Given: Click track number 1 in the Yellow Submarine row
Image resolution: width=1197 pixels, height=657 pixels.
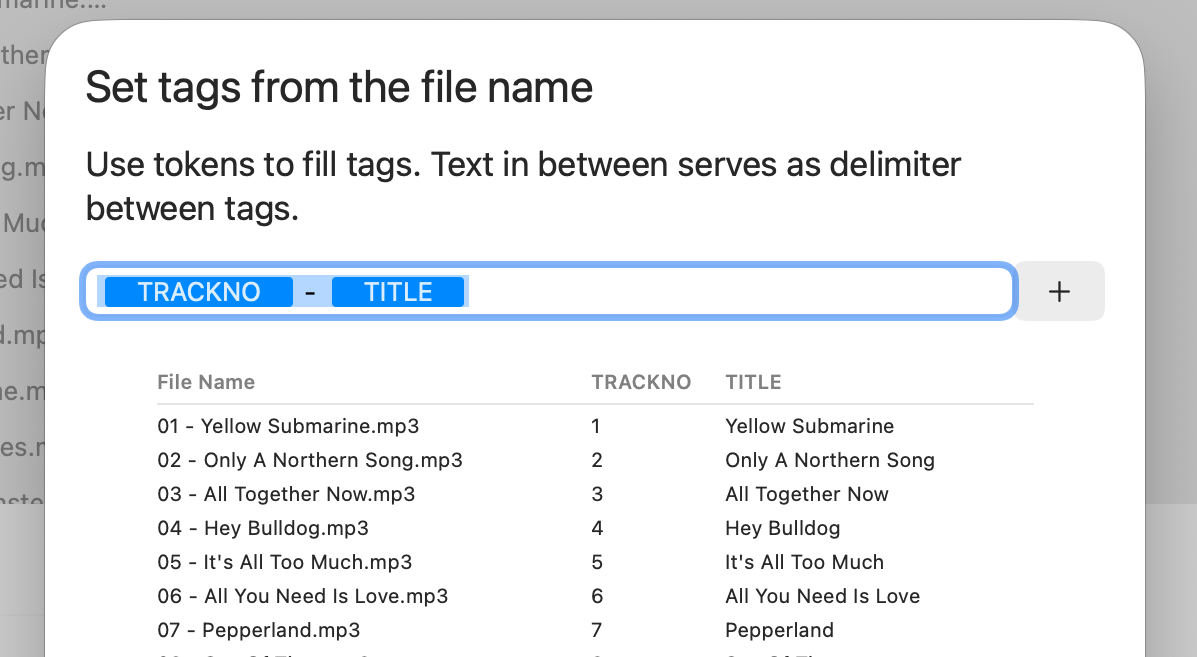Looking at the screenshot, I should coord(595,426).
